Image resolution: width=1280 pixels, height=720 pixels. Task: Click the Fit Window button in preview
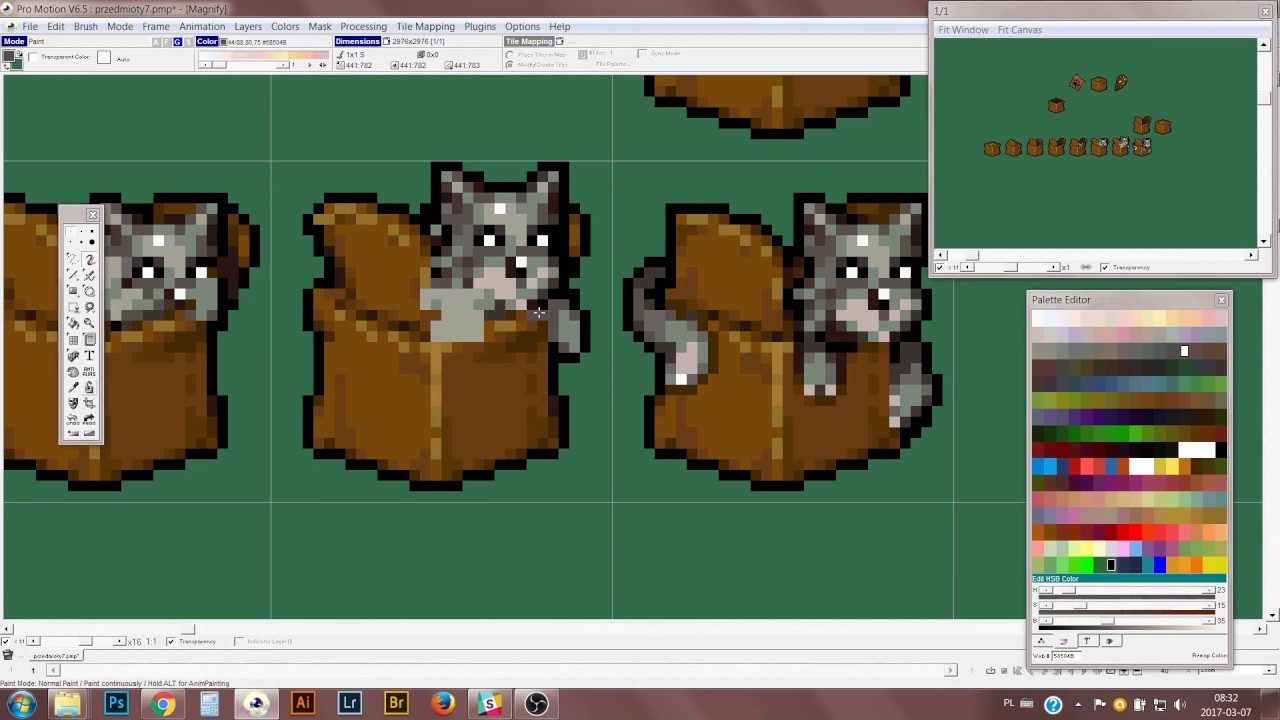click(962, 30)
